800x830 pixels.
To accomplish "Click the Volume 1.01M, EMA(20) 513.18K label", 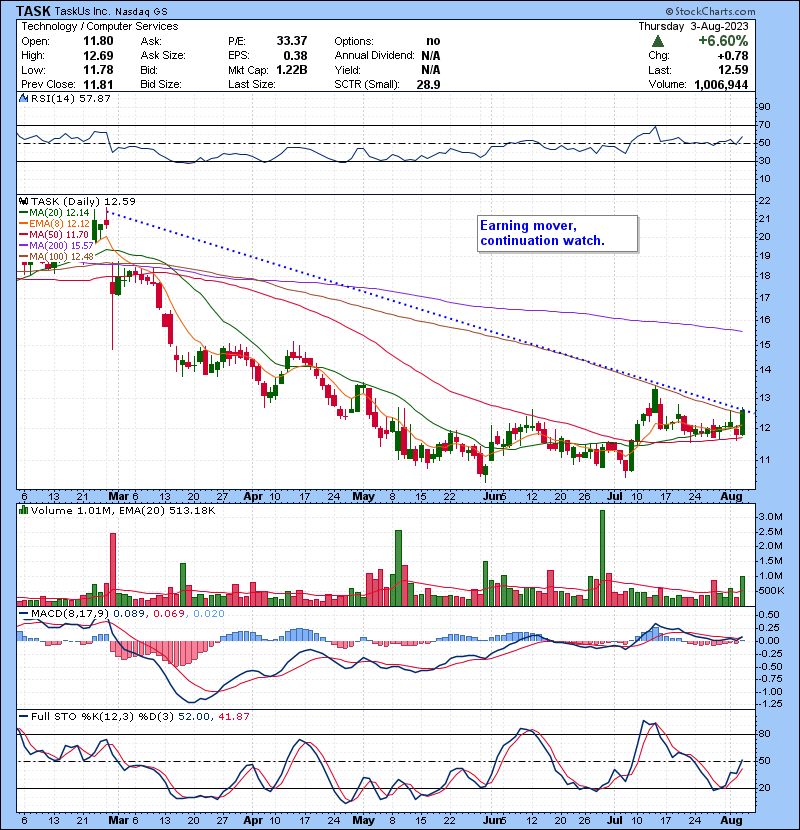I will tap(123, 510).
